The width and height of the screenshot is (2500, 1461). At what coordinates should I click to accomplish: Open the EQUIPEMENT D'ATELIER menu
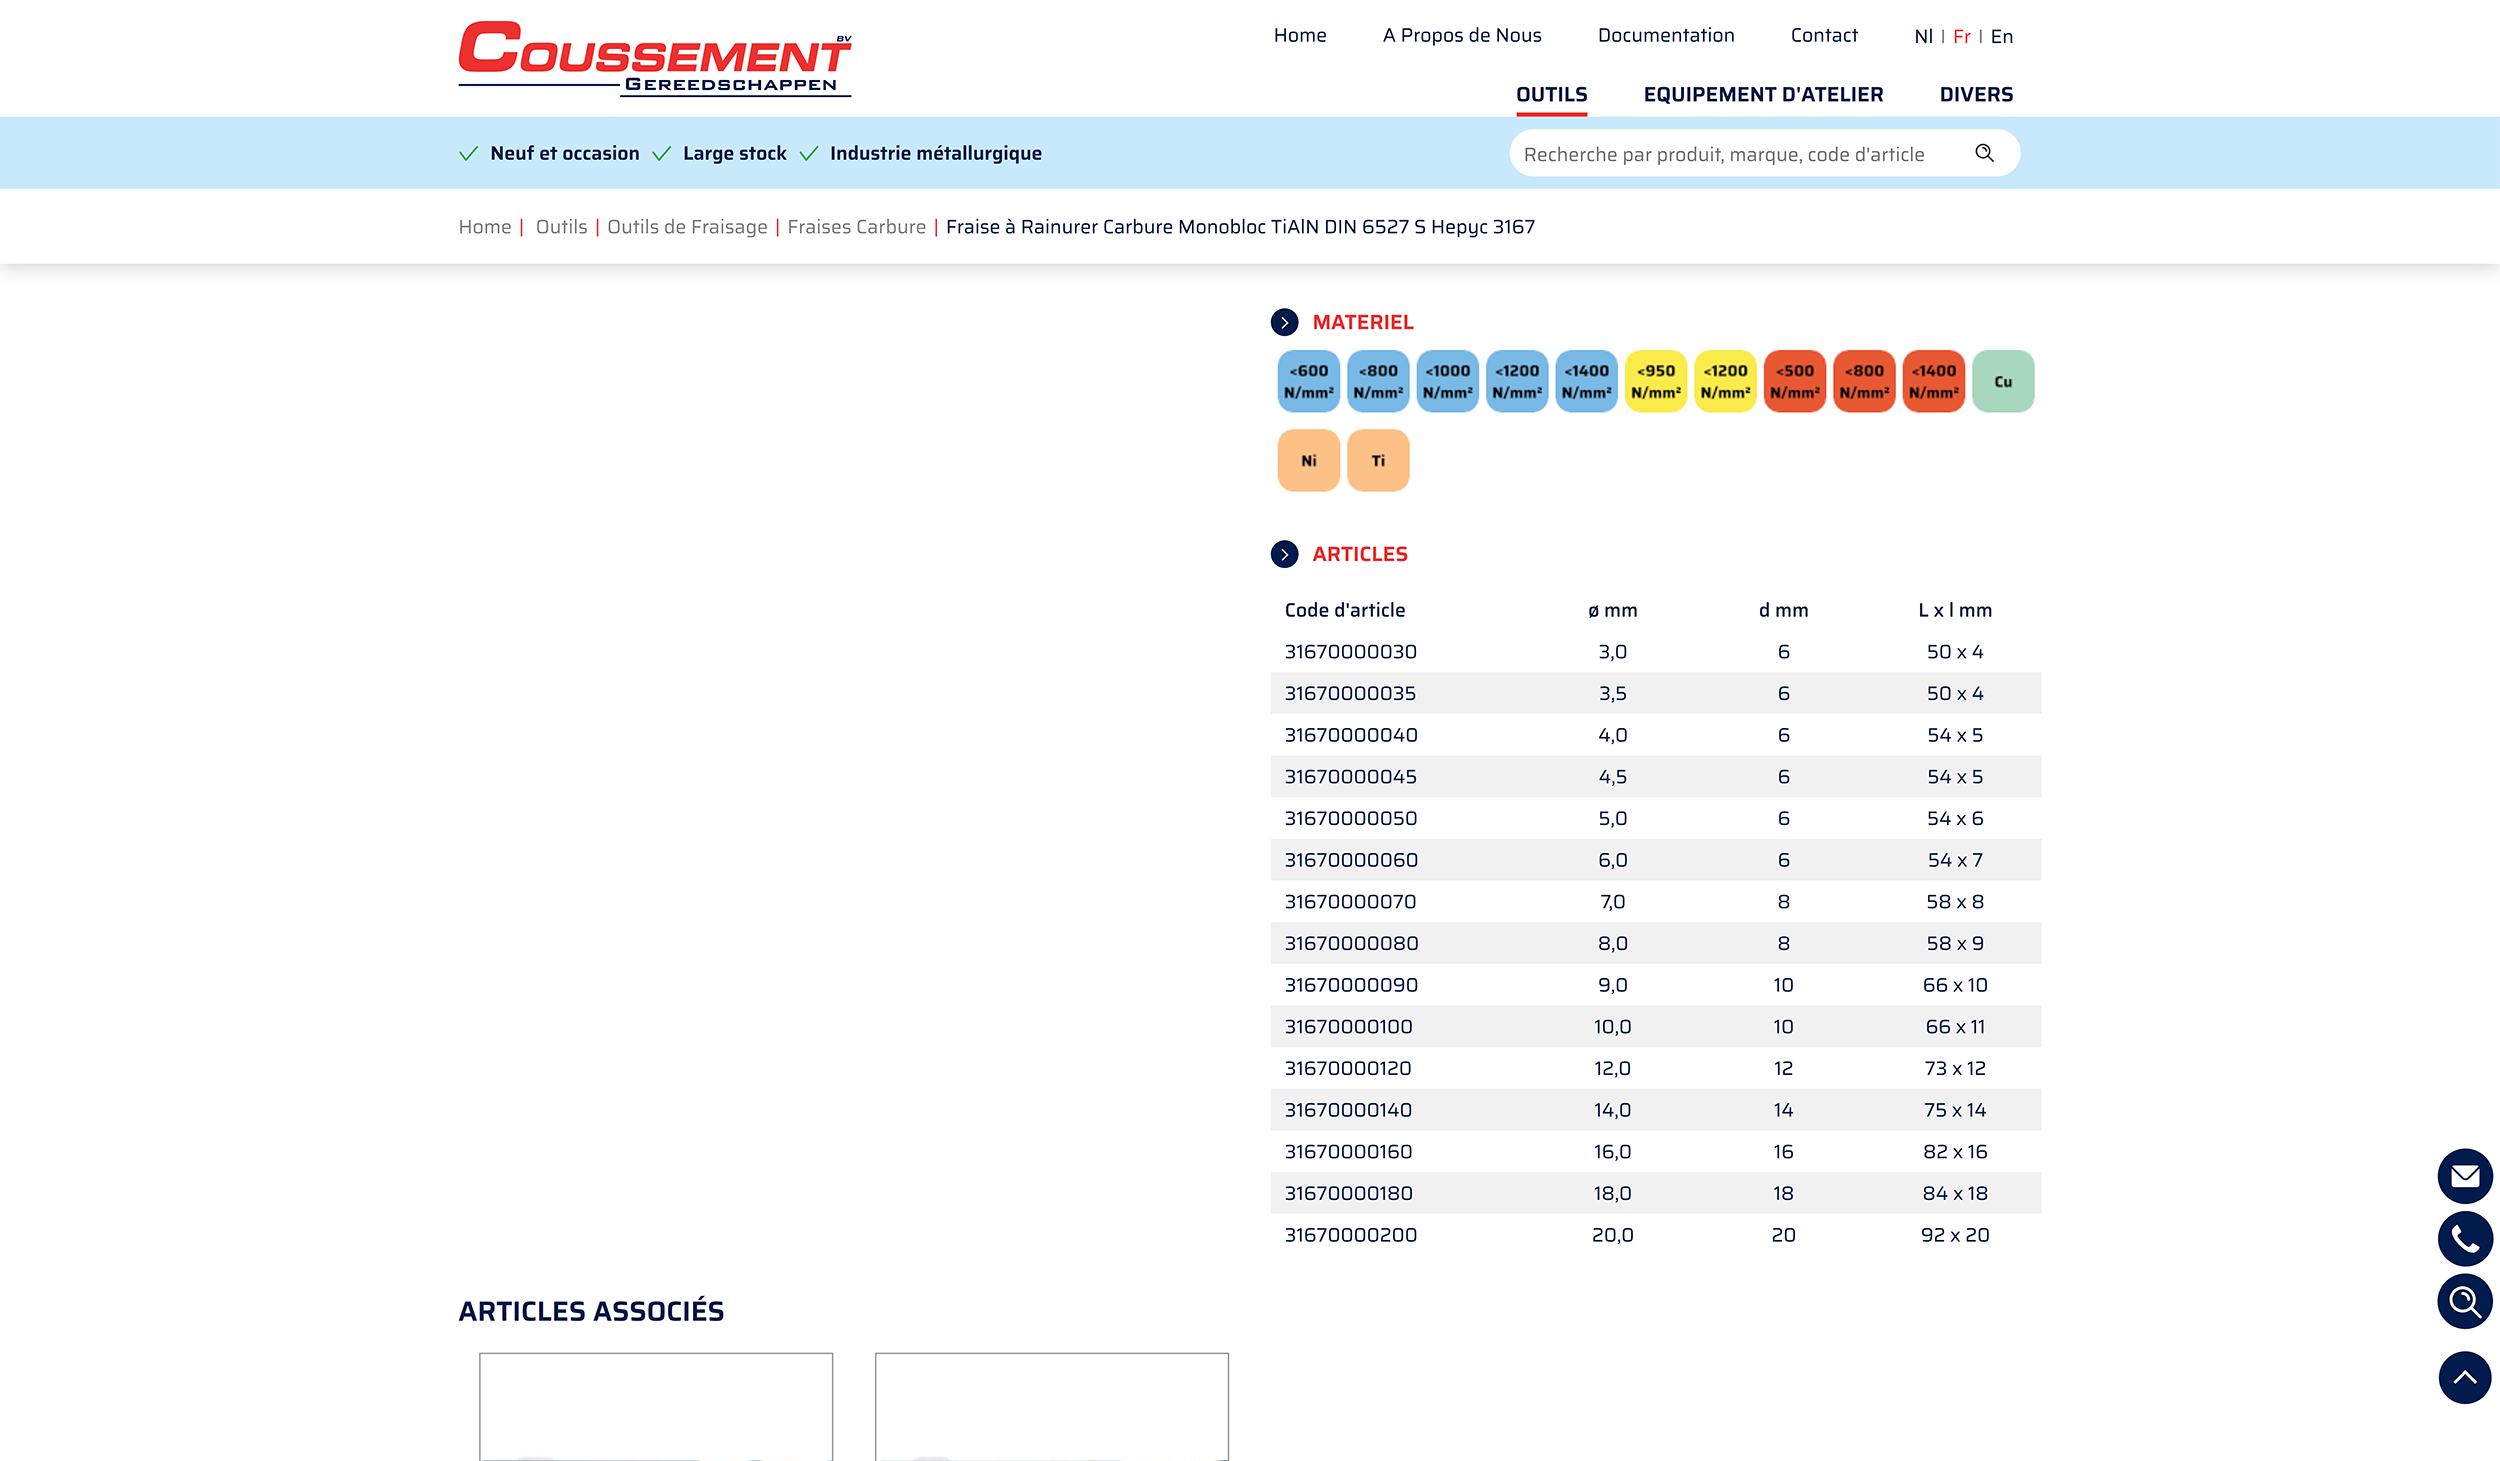(x=1762, y=95)
